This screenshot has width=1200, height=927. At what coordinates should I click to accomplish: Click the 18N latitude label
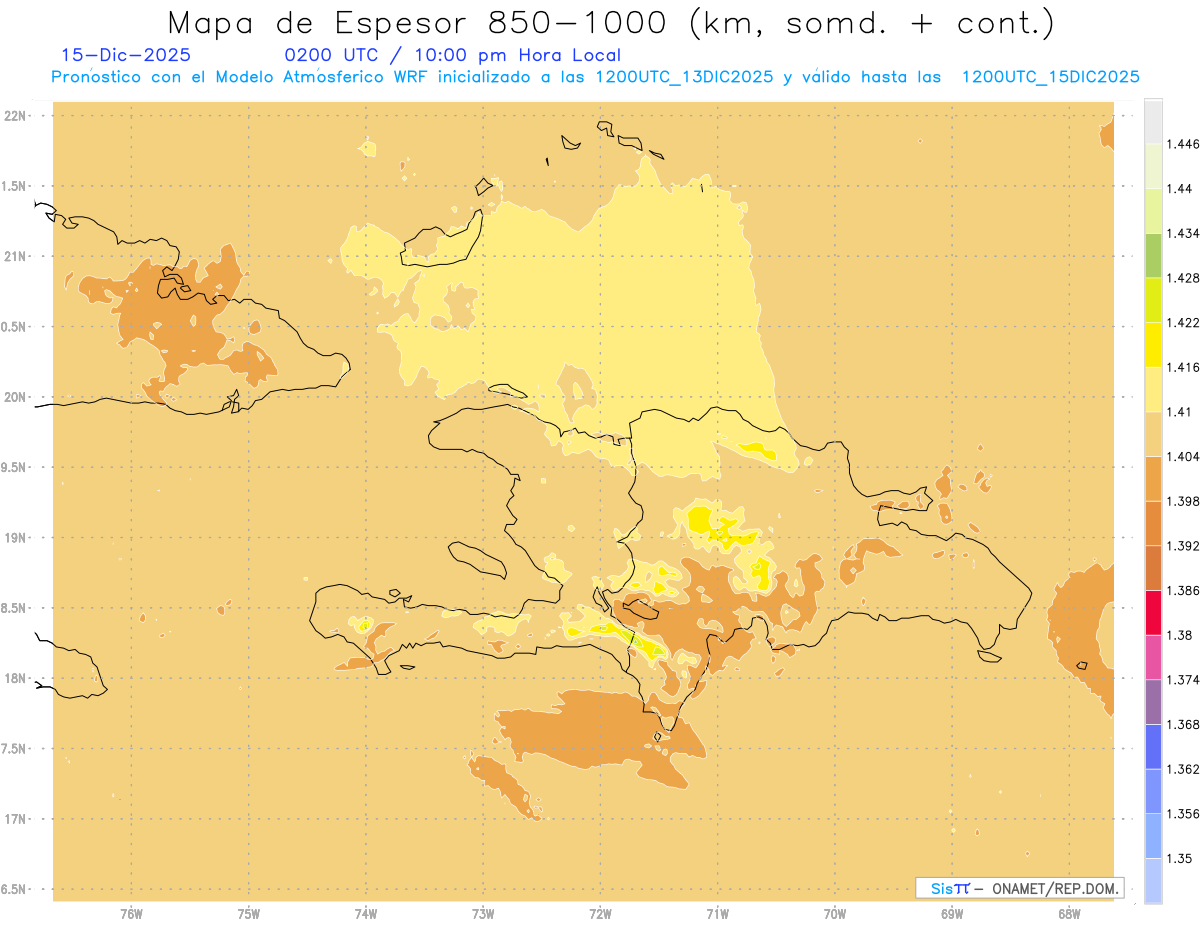[x=16, y=679]
